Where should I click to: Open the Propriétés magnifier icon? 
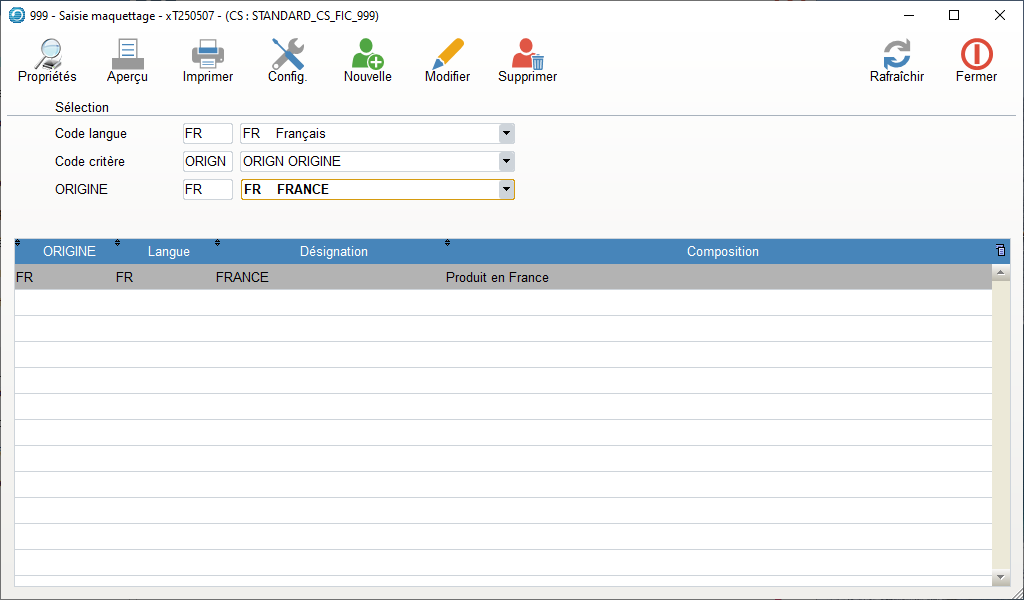pos(47,55)
